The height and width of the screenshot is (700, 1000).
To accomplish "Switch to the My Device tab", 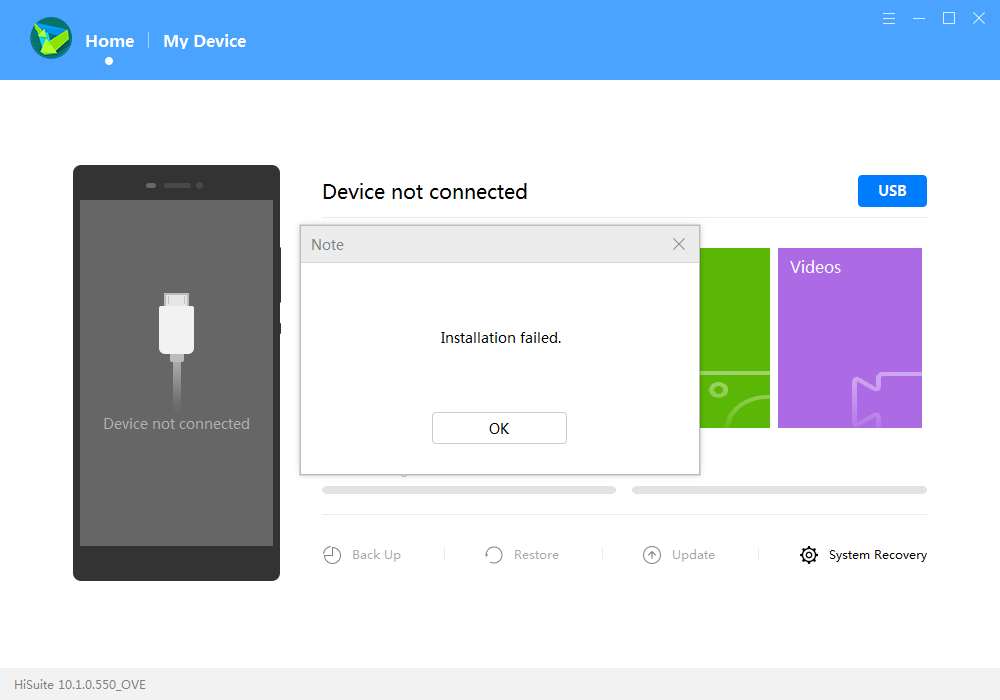I will [205, 41].
